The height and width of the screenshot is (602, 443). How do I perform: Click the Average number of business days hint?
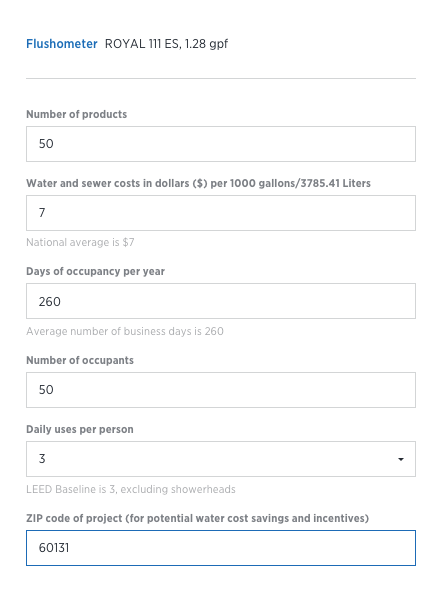tap(125, 331)
